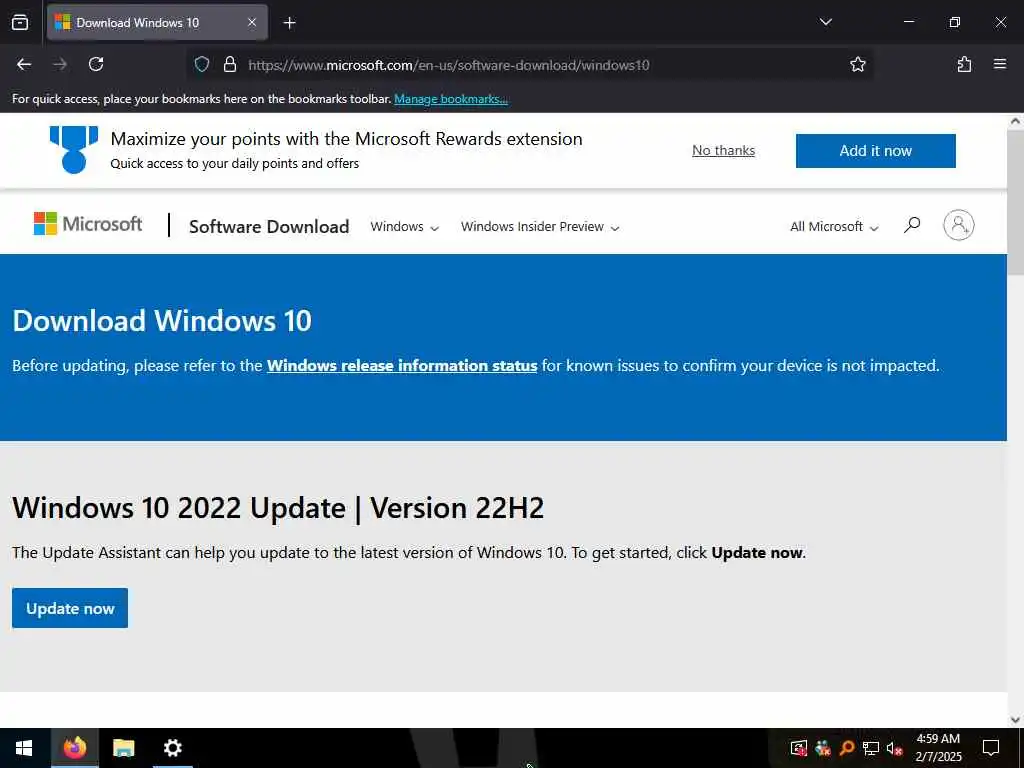Click the Microsoft Rewards medal icon
1024x768 pixels.
[x=74, y=150]
